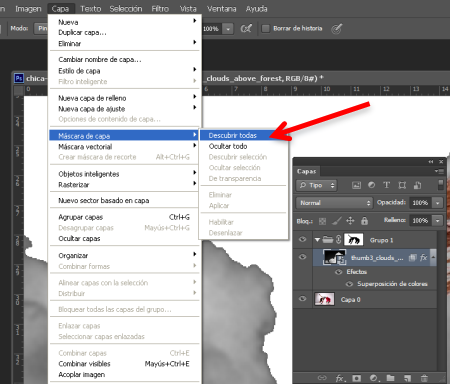Viewport: 450px width, 384px height.
Task: Create new group folder icon at bottom
Action: point(390,378)
